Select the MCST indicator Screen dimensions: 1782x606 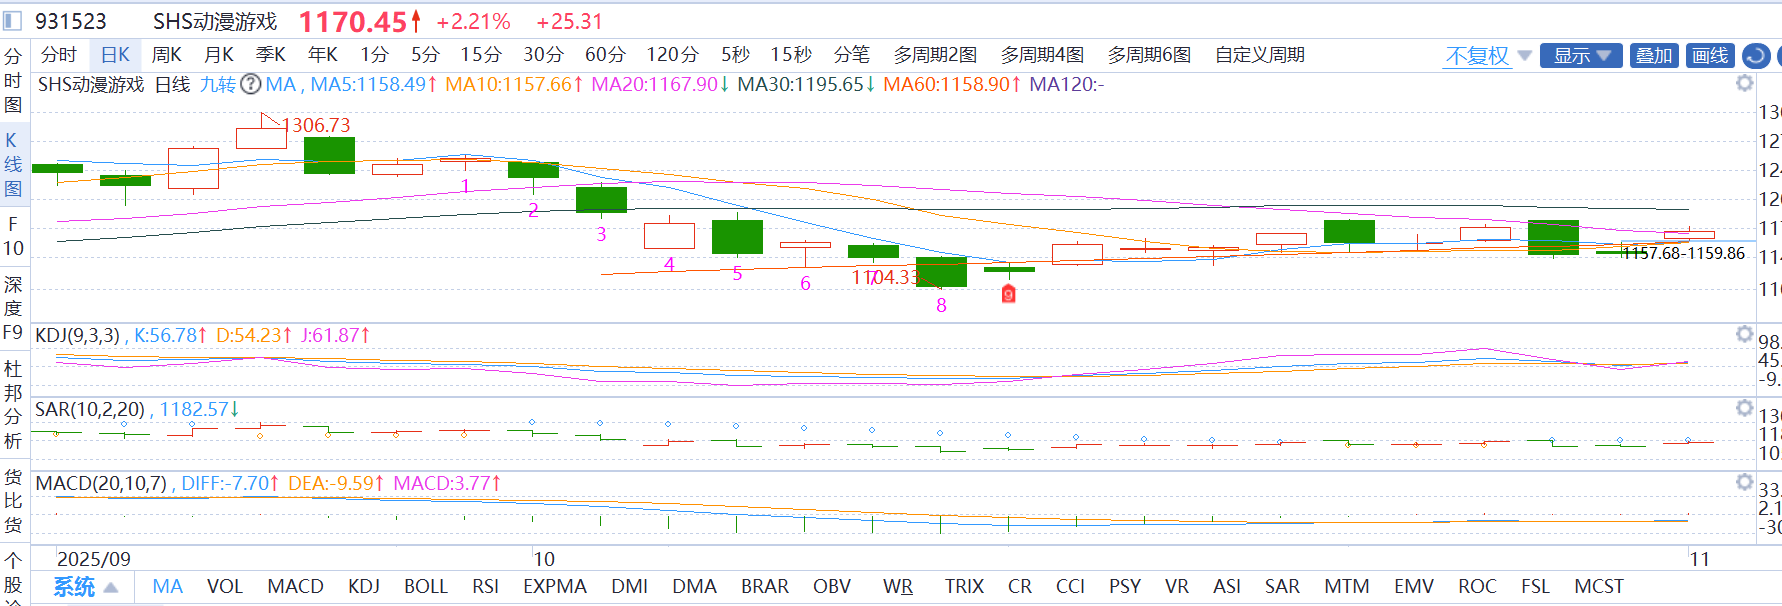point(1599,587)
